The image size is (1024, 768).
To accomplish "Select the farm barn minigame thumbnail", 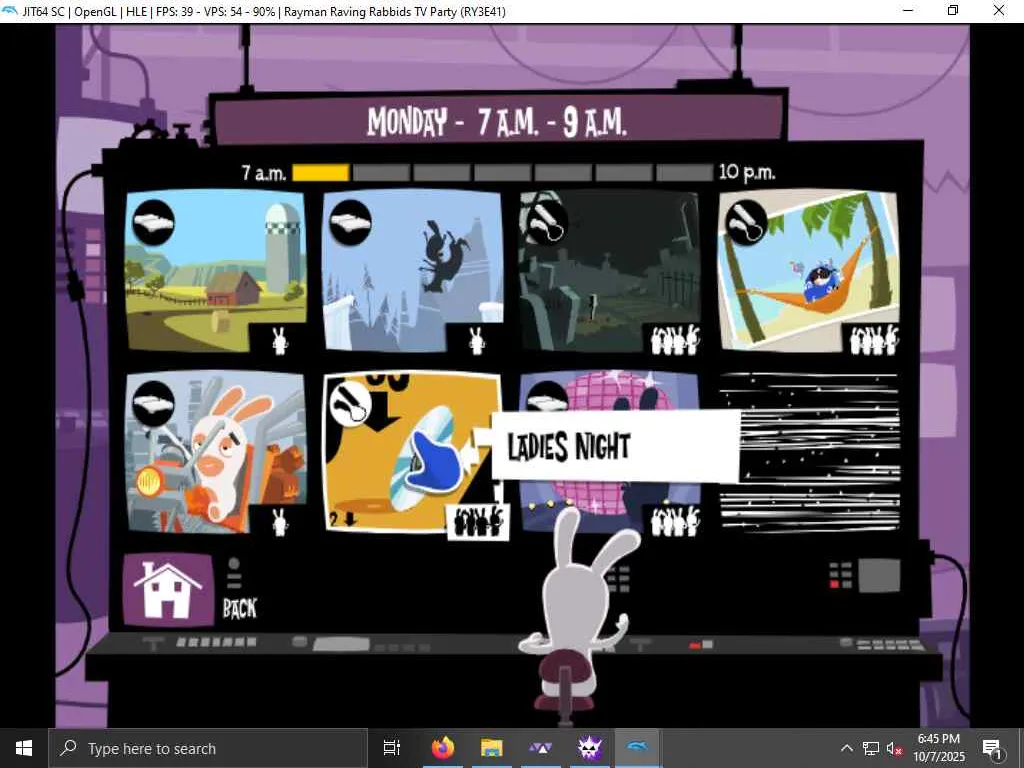I will pyautogui.click(x=215, y=270).
